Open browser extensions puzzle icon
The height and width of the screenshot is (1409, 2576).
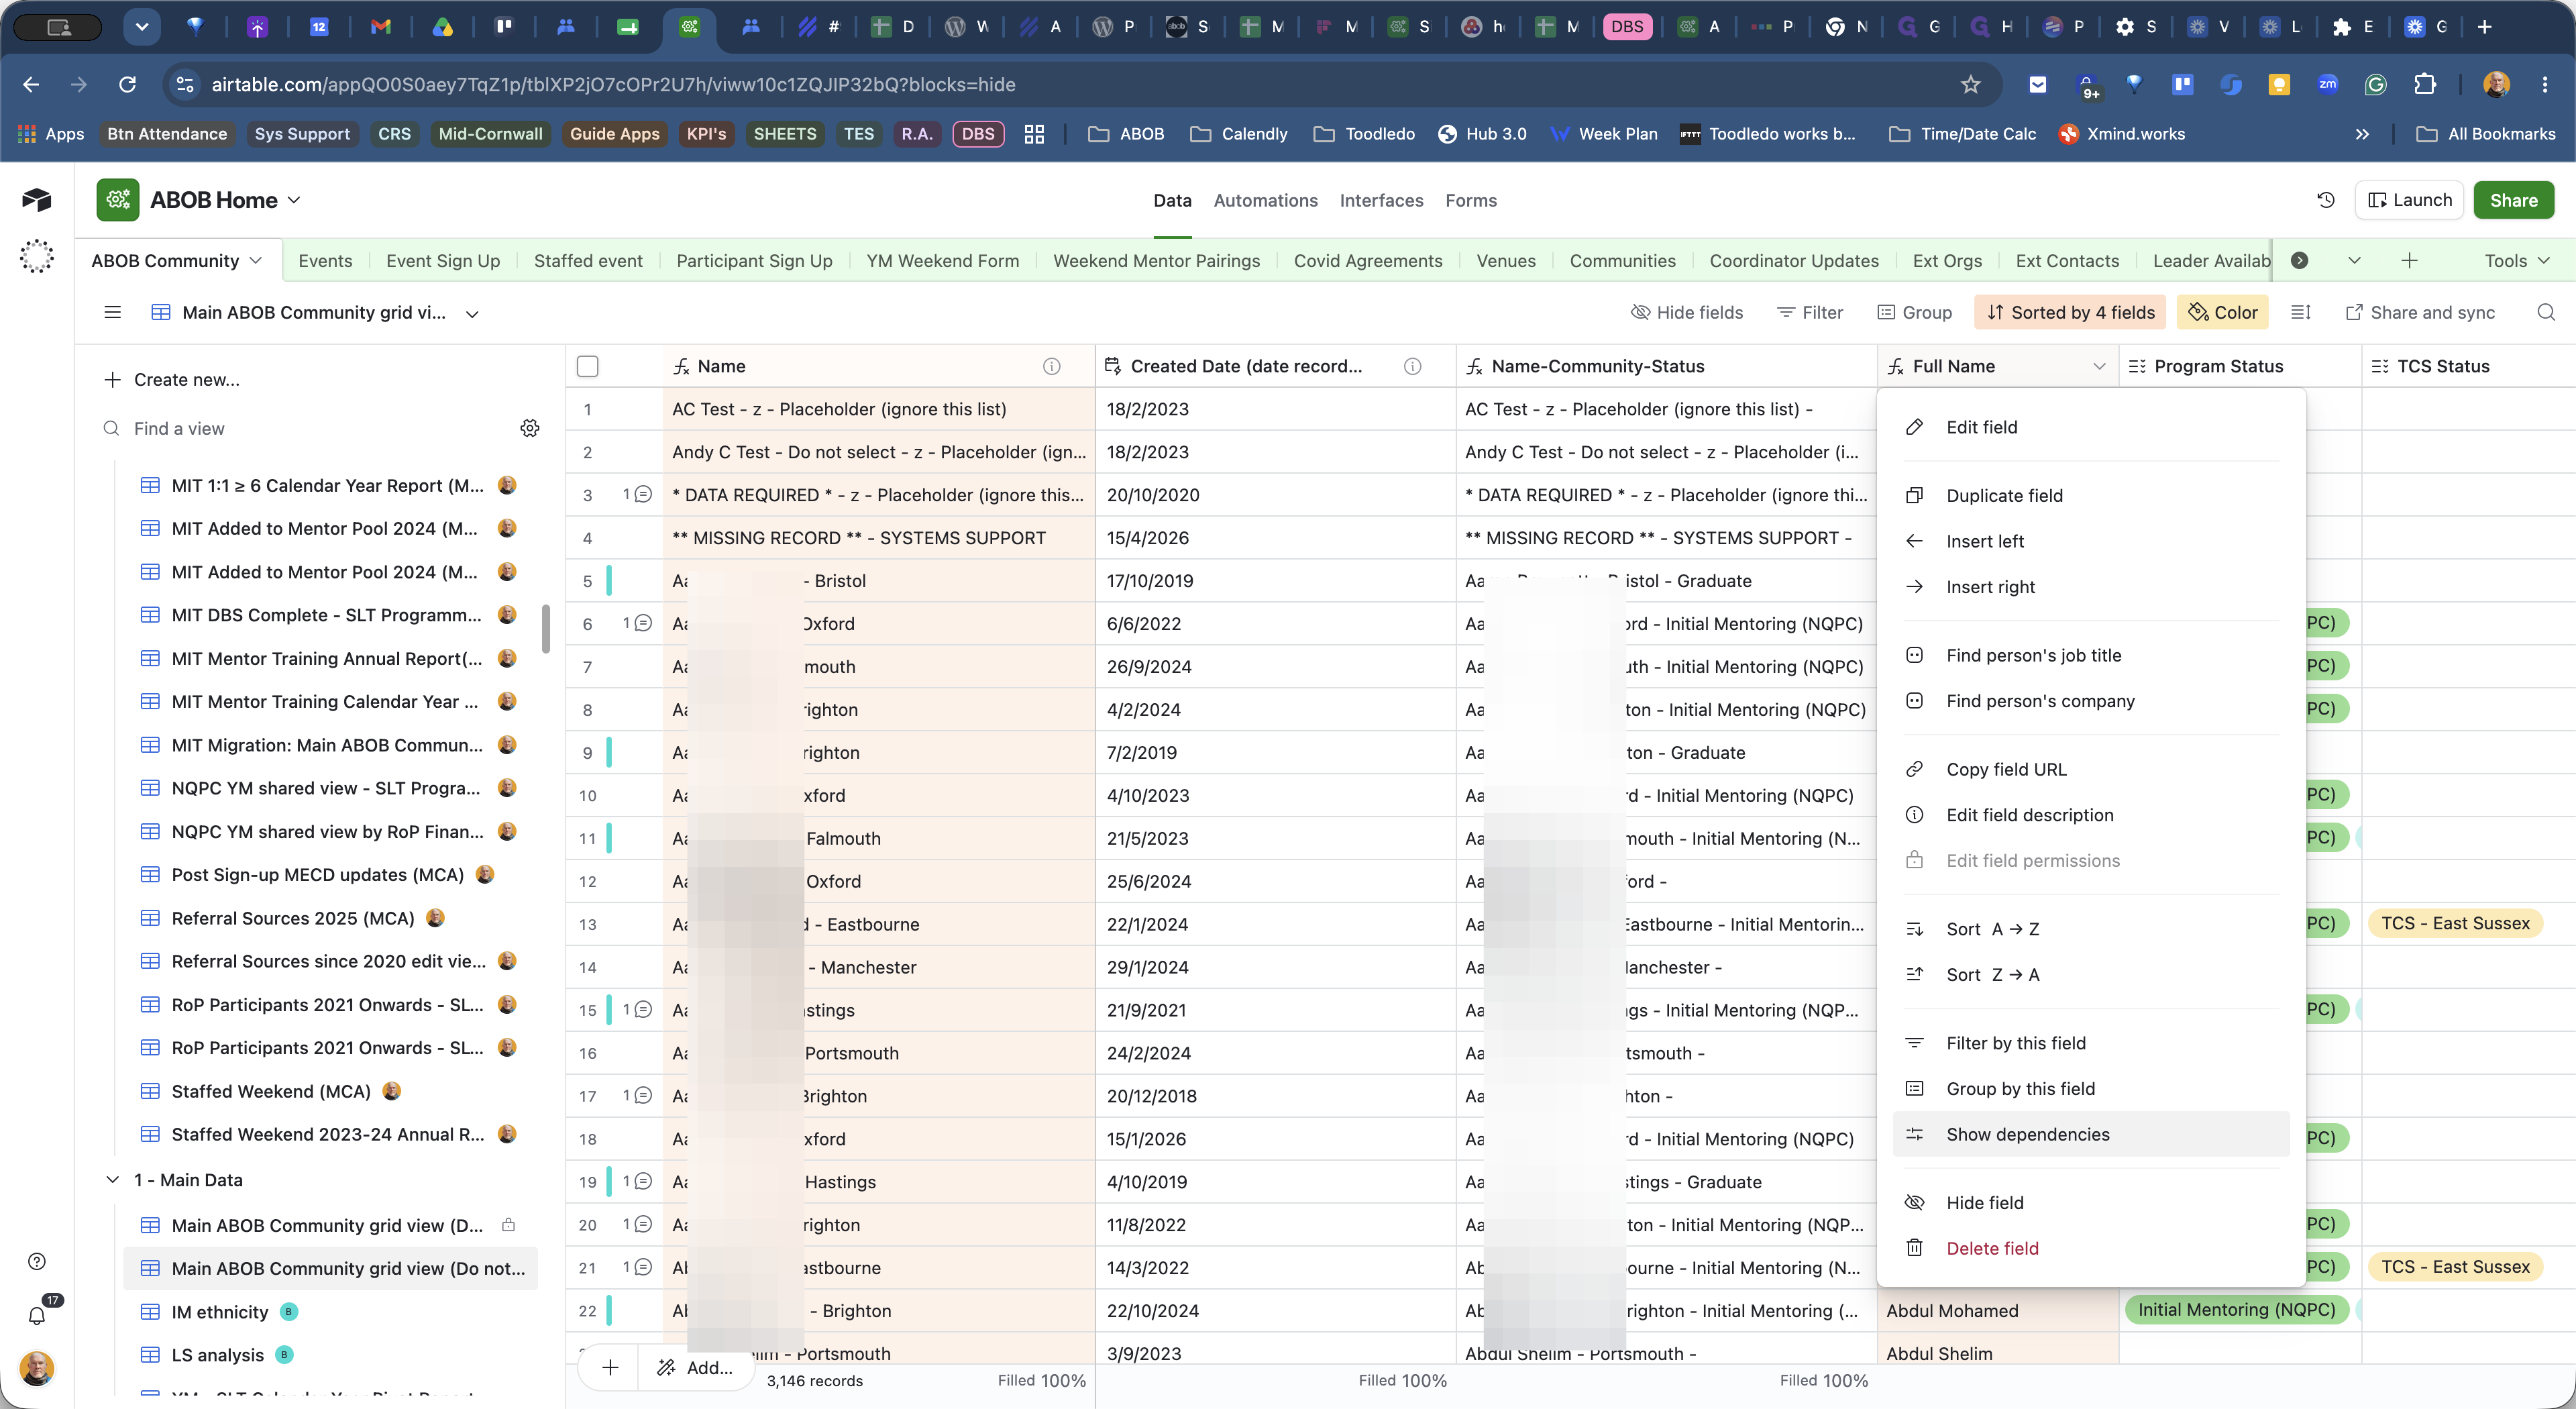tap(2425, 85)
